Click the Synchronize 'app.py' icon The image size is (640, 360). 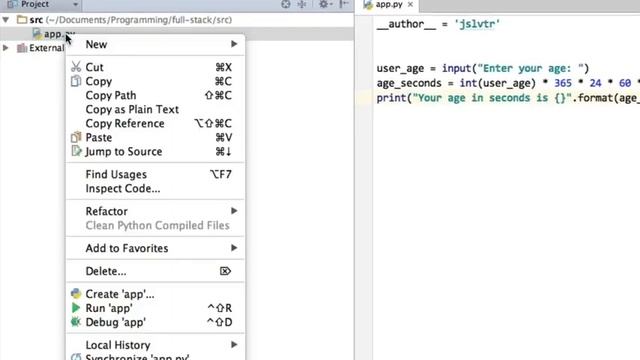(x=76, y=357)
